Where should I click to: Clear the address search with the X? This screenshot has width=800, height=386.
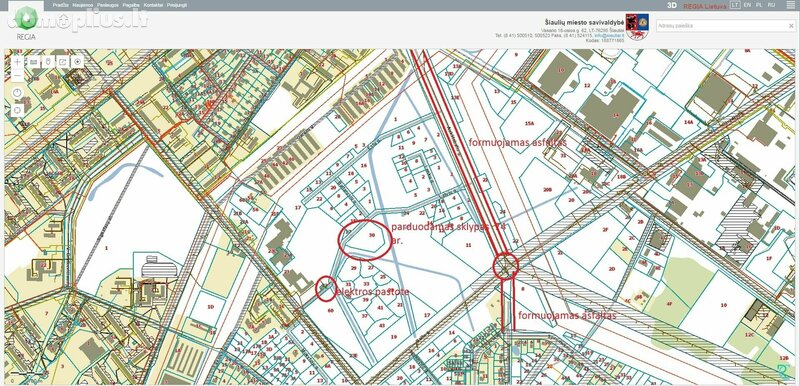pos(791,25)
